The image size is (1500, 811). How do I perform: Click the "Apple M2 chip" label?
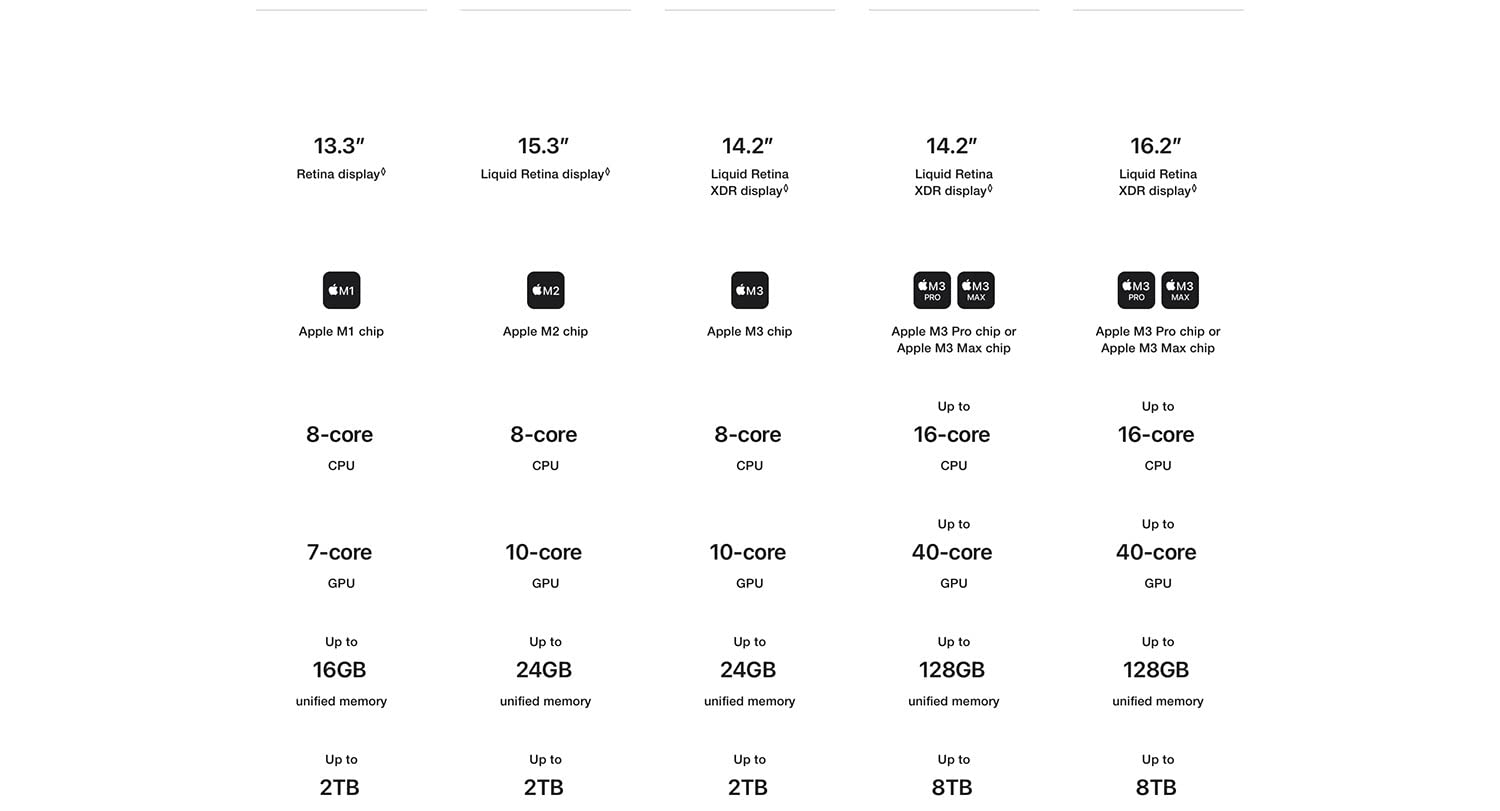[545, 331]
